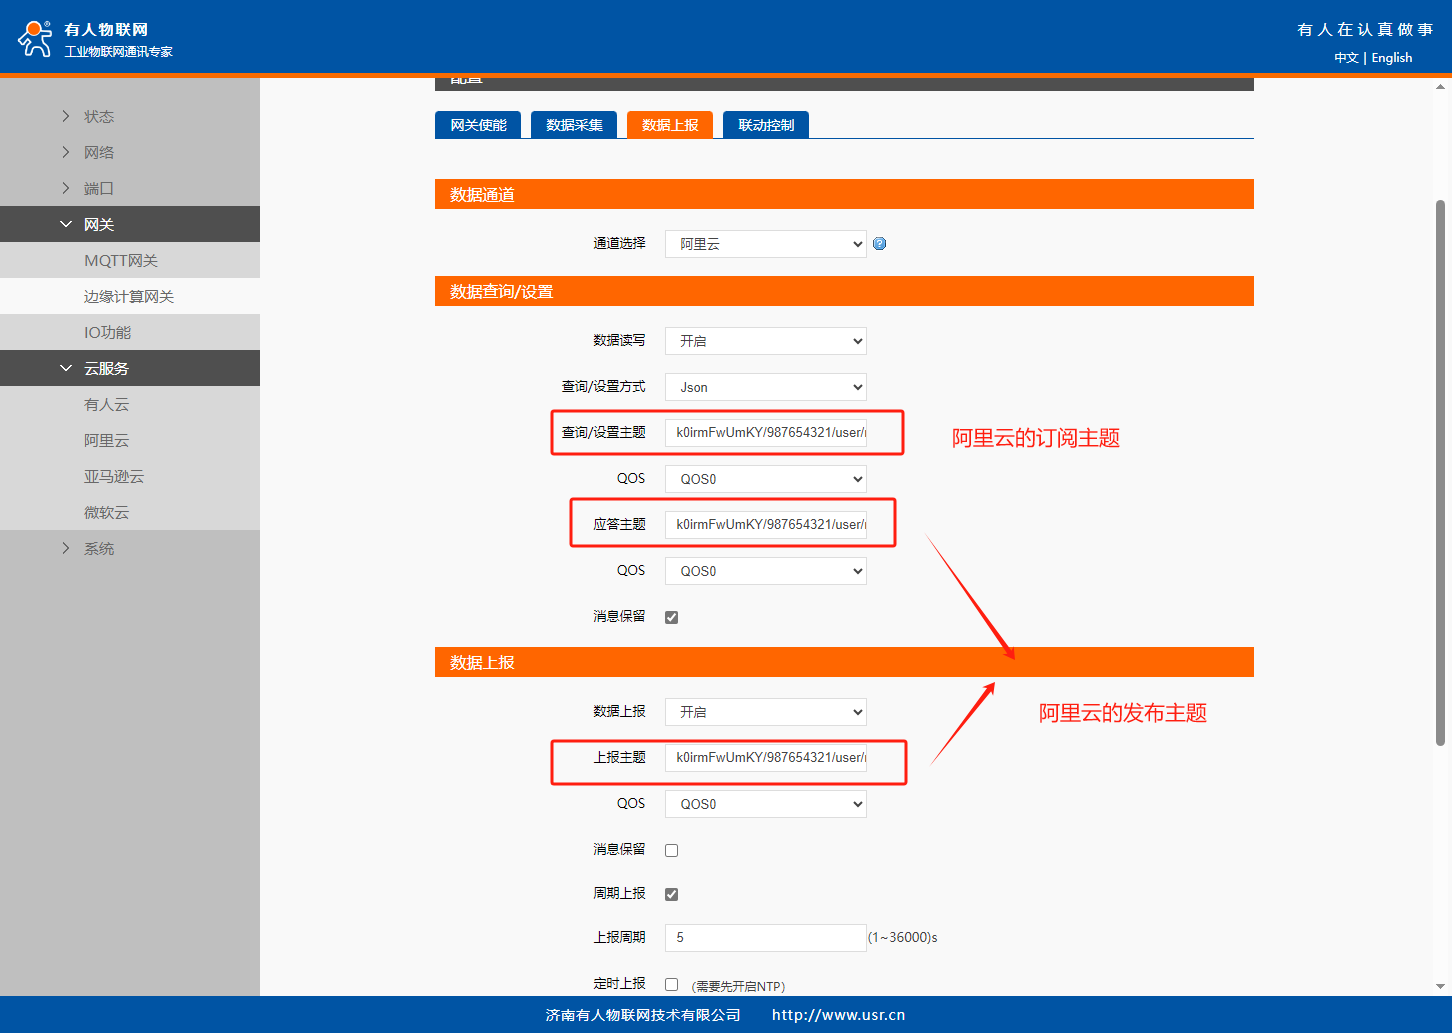Switch language to 中文

click(1346, 58)
